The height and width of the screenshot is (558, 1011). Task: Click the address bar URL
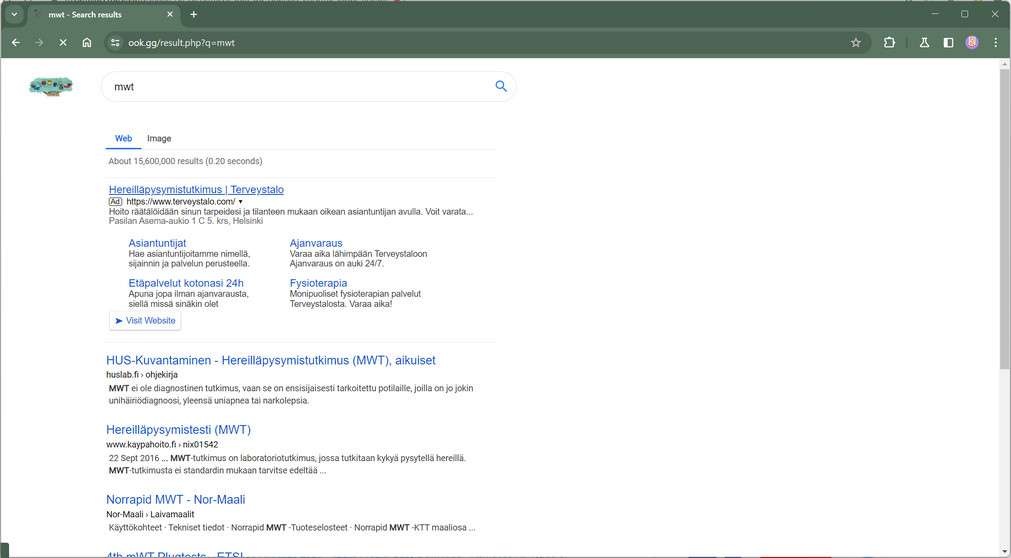coord(181,43)
